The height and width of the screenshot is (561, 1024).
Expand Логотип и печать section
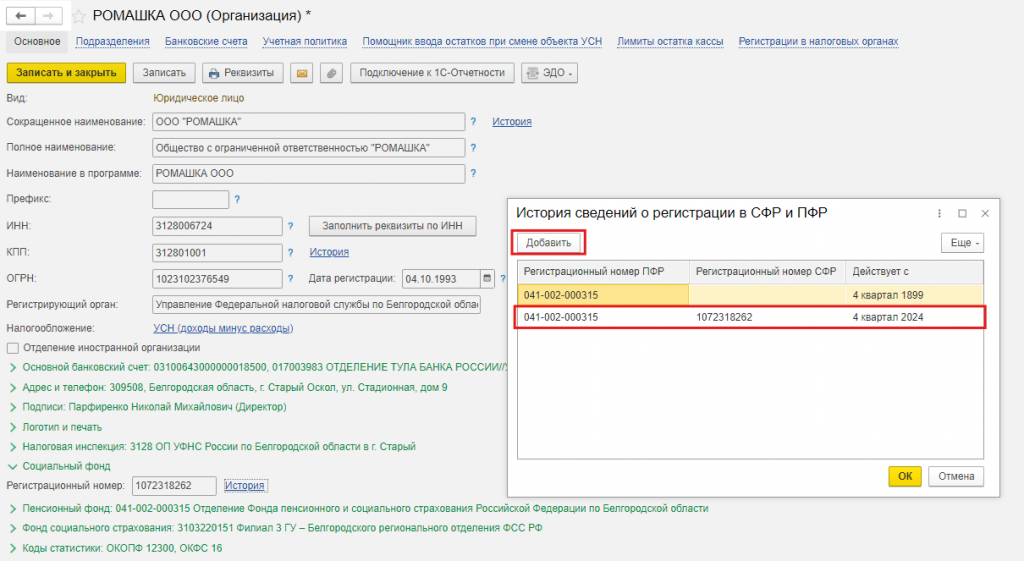pyautogui.click(x=12, y=428)
